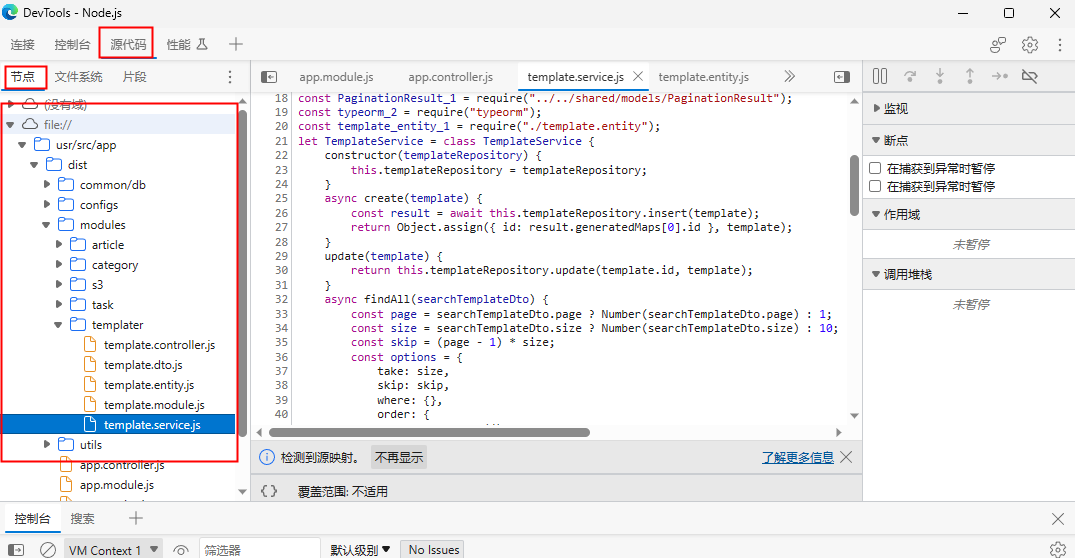
Task: Pretty print the code braces icon
Action: click(x=269, y=491)
